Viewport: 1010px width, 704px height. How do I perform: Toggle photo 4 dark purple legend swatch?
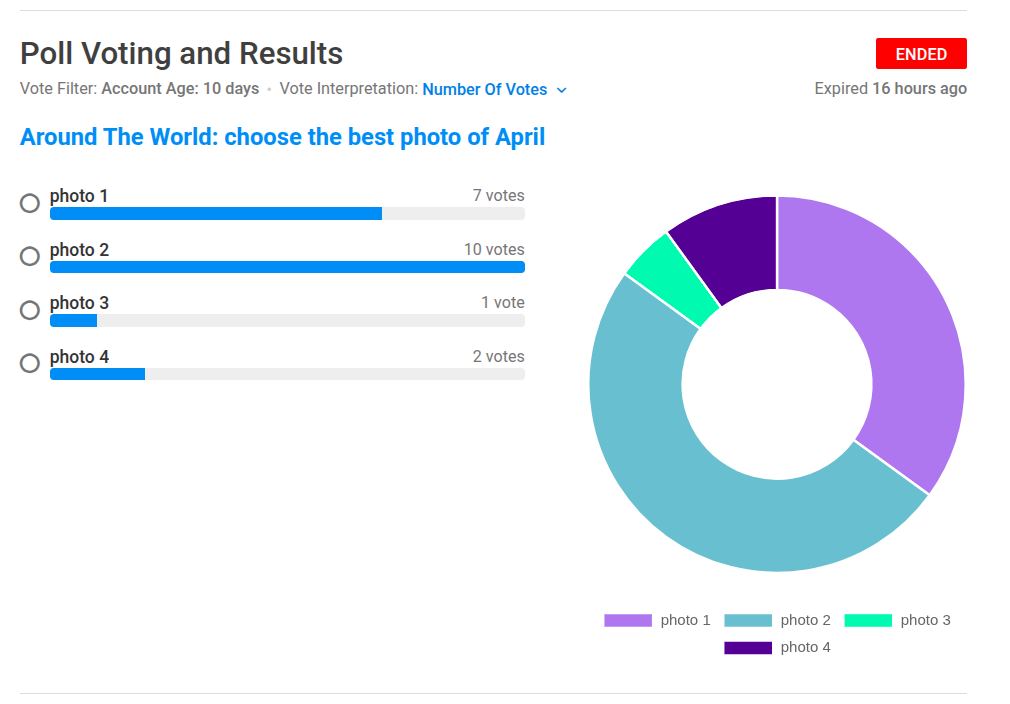pos(748,647)
